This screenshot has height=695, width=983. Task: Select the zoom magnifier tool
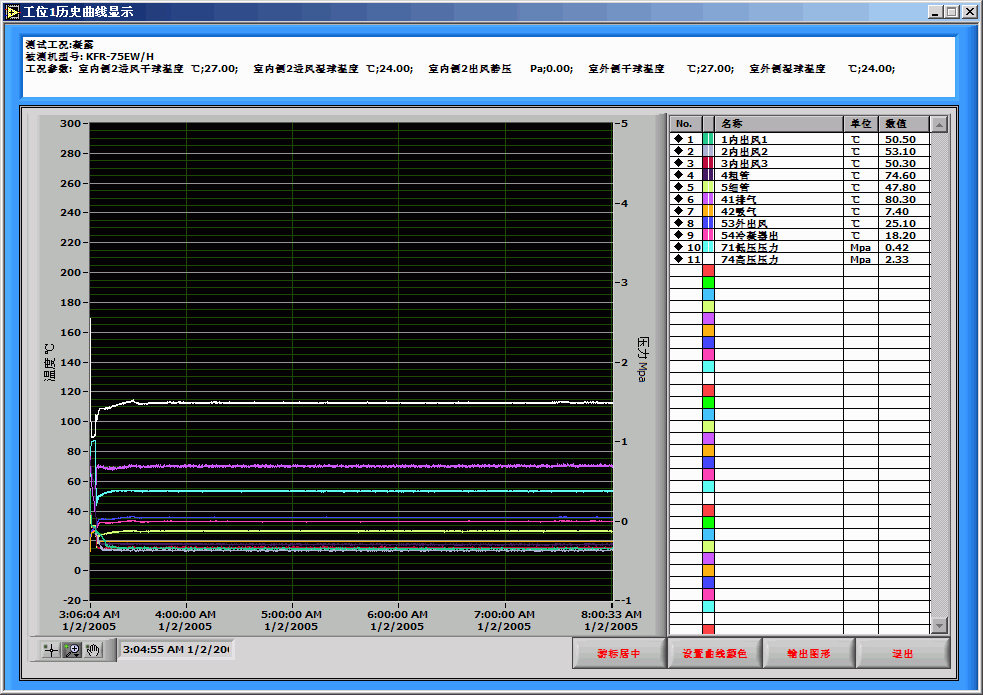[x=72, y=650]
